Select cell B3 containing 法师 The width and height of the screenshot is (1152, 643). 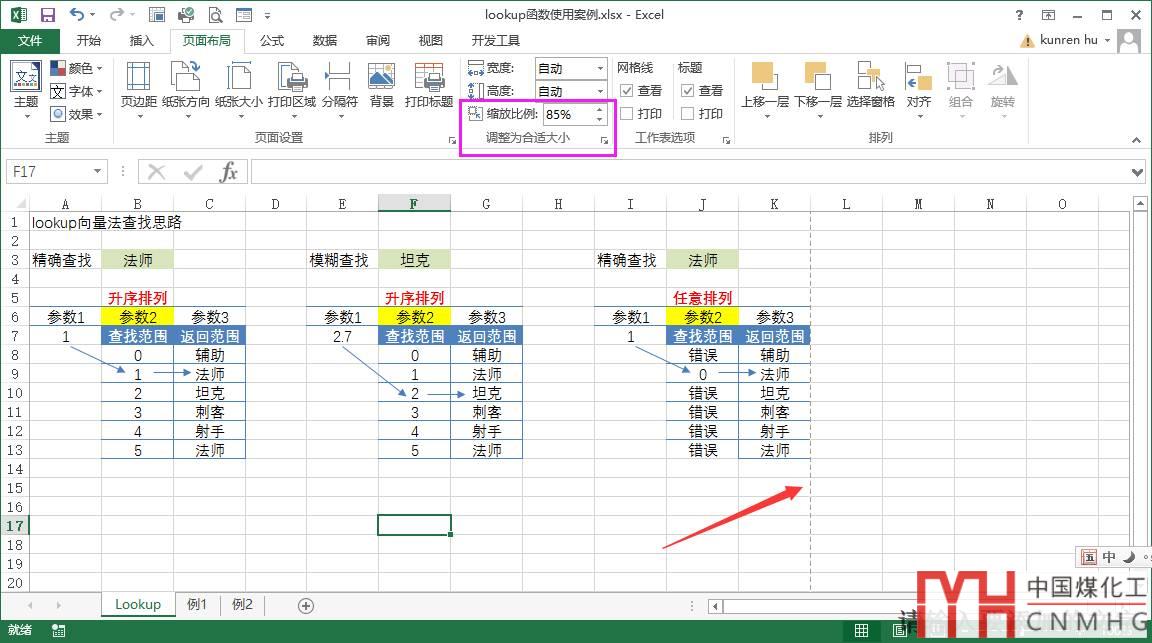137,260
